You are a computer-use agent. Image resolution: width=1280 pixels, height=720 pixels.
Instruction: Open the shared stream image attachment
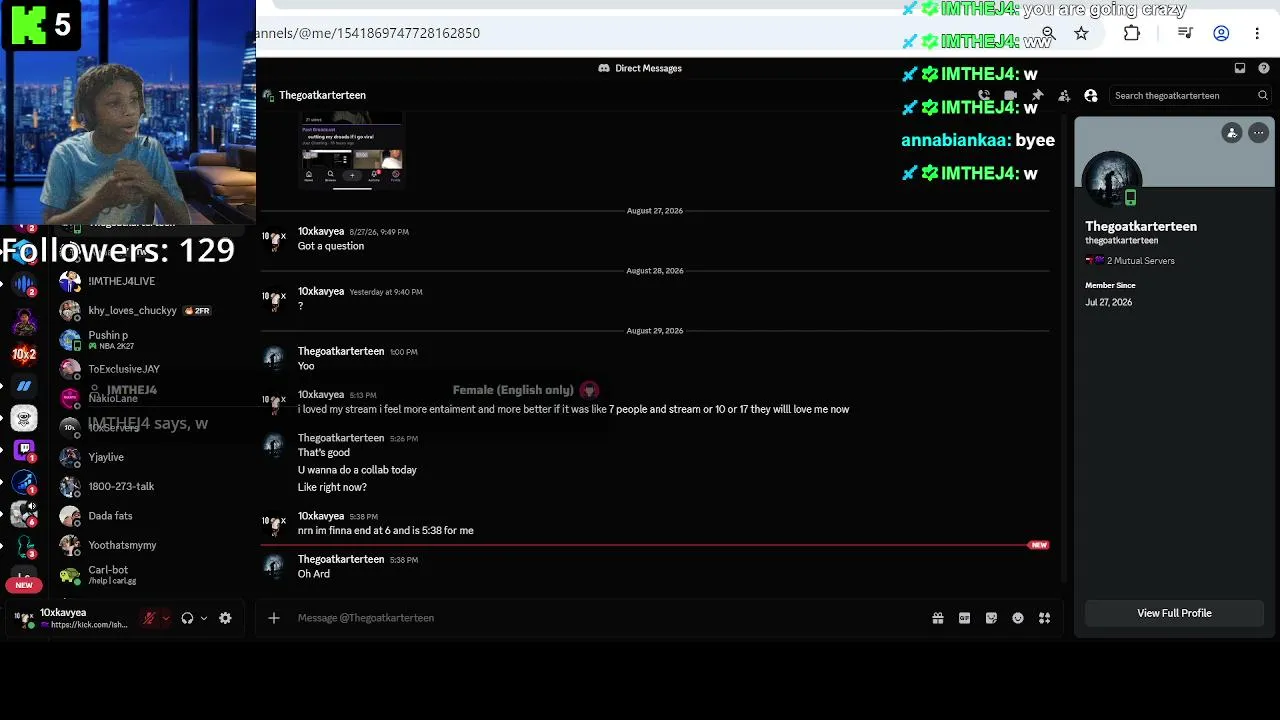tap(351, 150)
